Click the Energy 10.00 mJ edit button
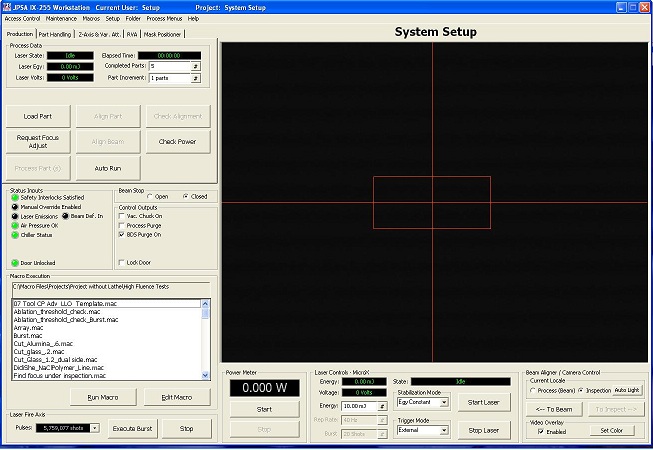 [382, 406]
